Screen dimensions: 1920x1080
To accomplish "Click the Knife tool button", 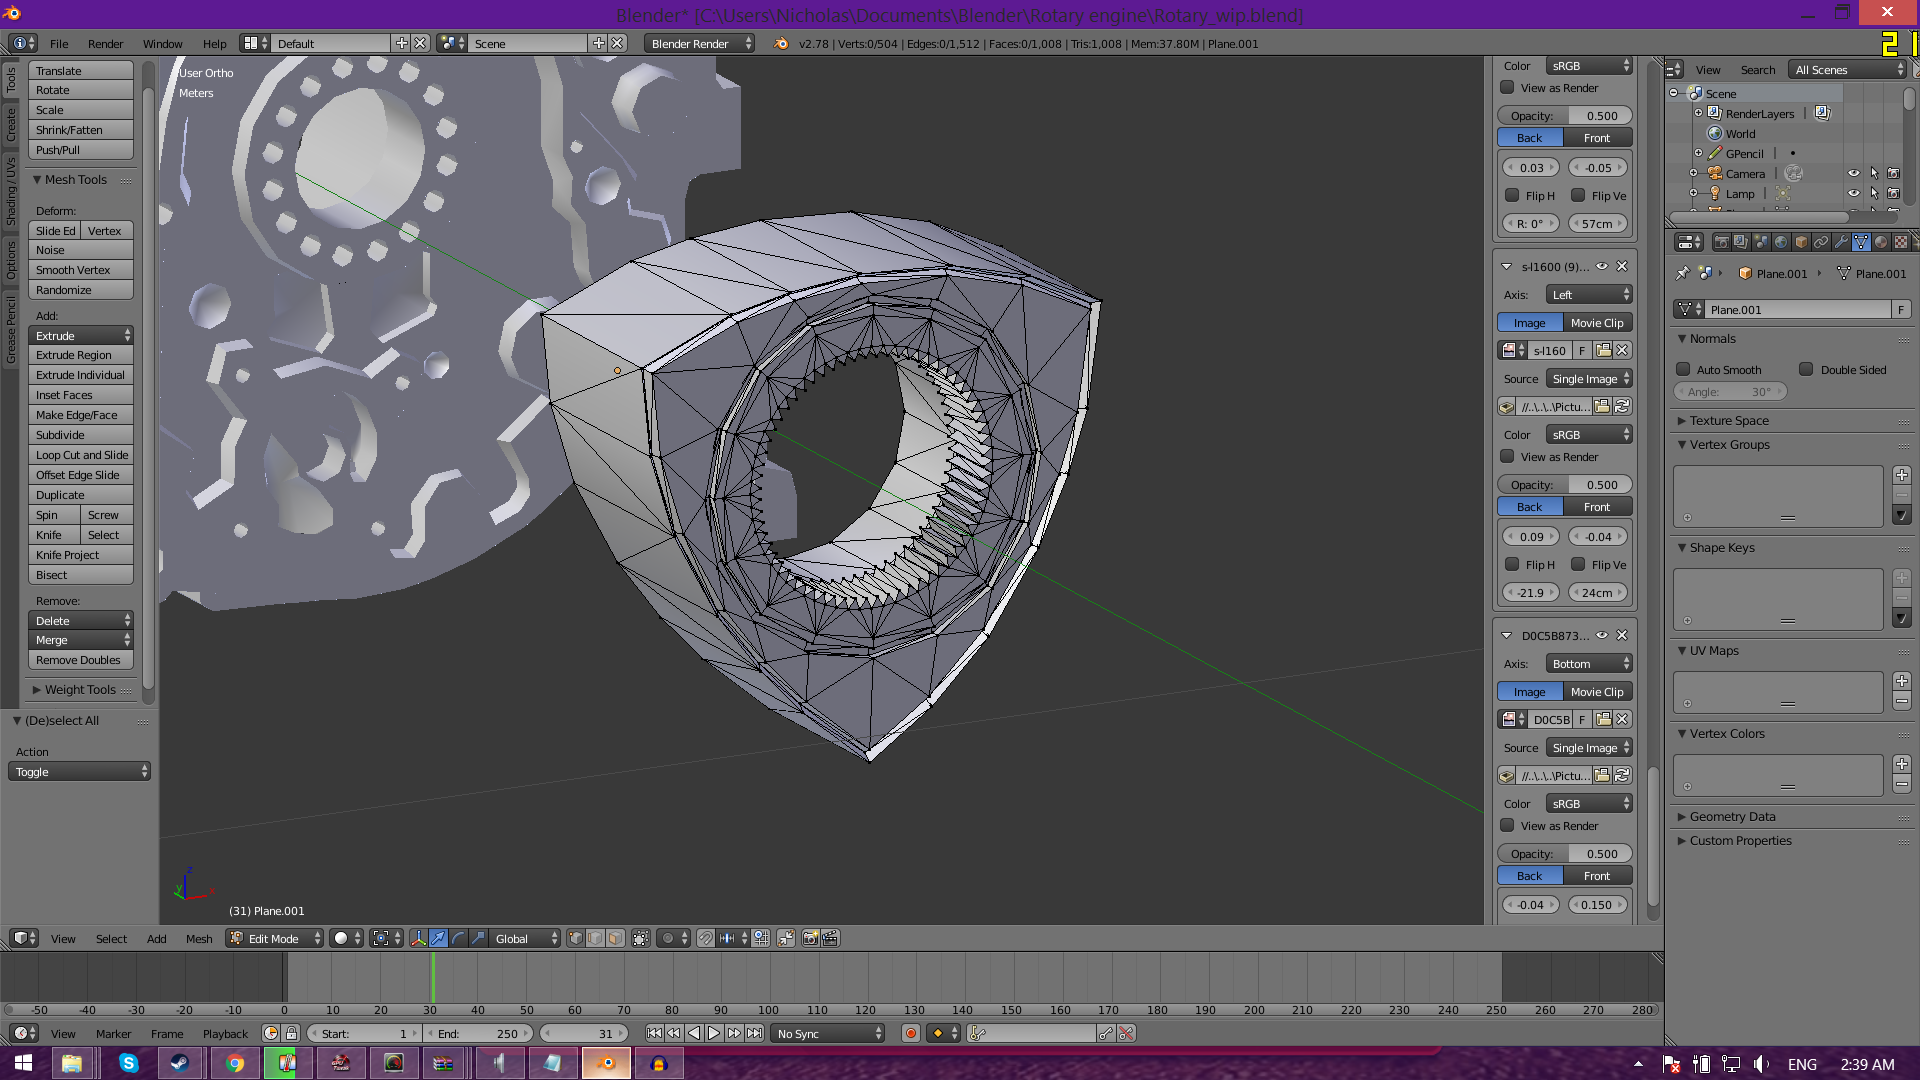I will point(54,534).
